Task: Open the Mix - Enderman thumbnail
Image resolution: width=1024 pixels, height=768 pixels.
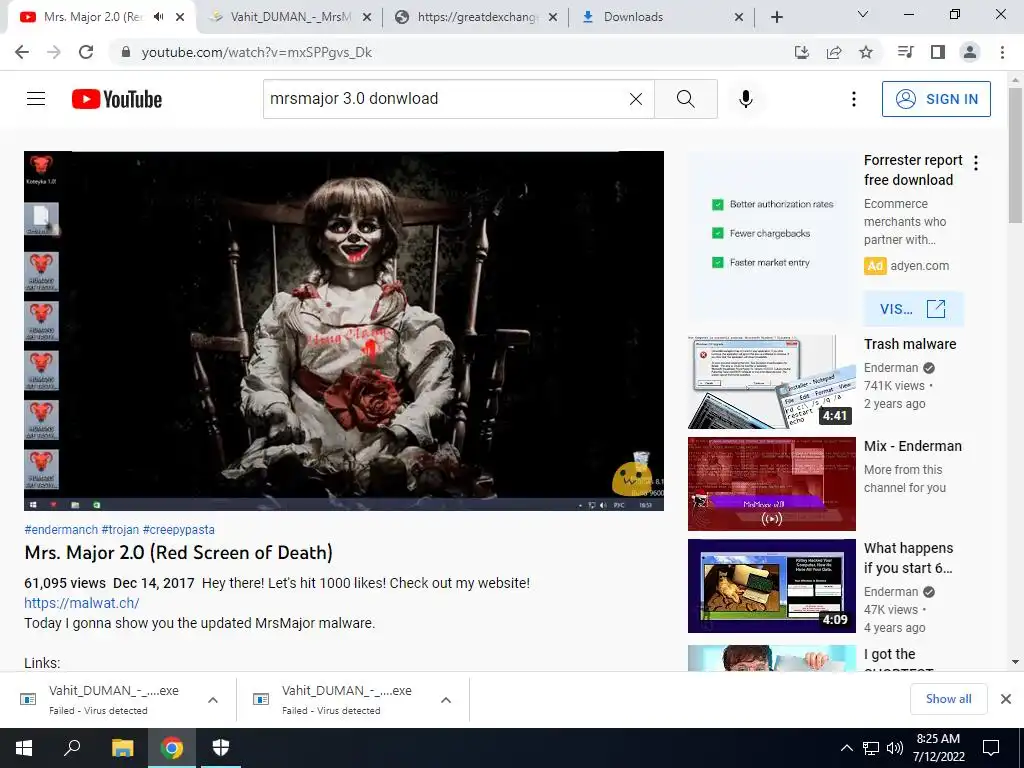Action: (x=771, y=484)
